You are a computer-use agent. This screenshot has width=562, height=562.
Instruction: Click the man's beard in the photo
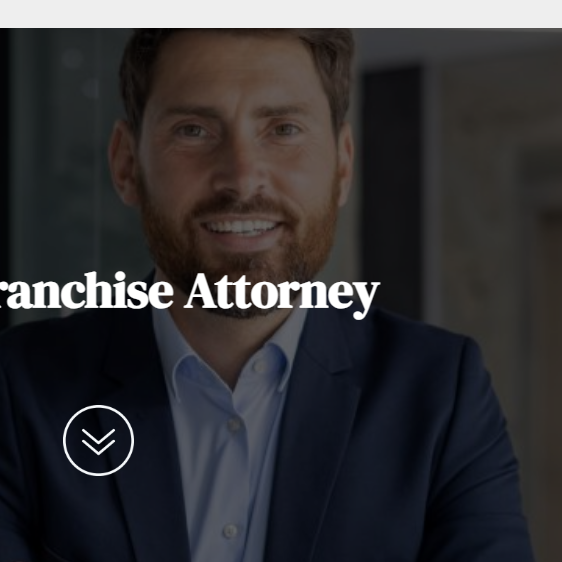coord(238,251)
